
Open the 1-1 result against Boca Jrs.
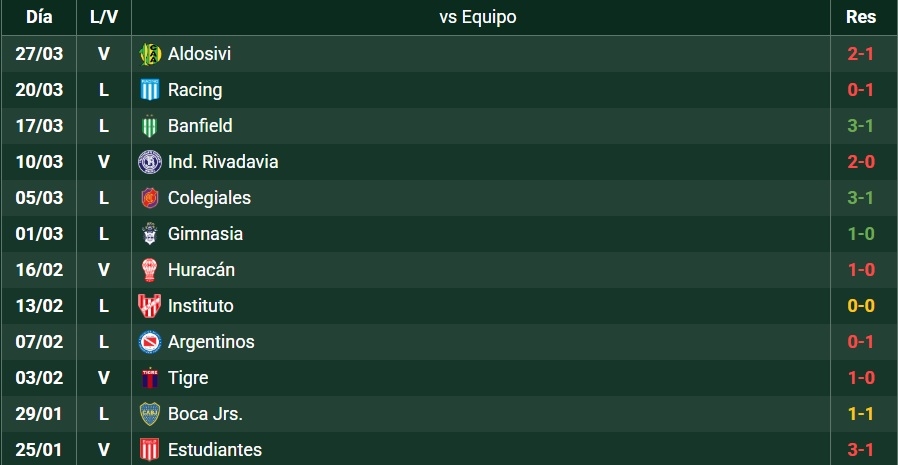(860, 414)
